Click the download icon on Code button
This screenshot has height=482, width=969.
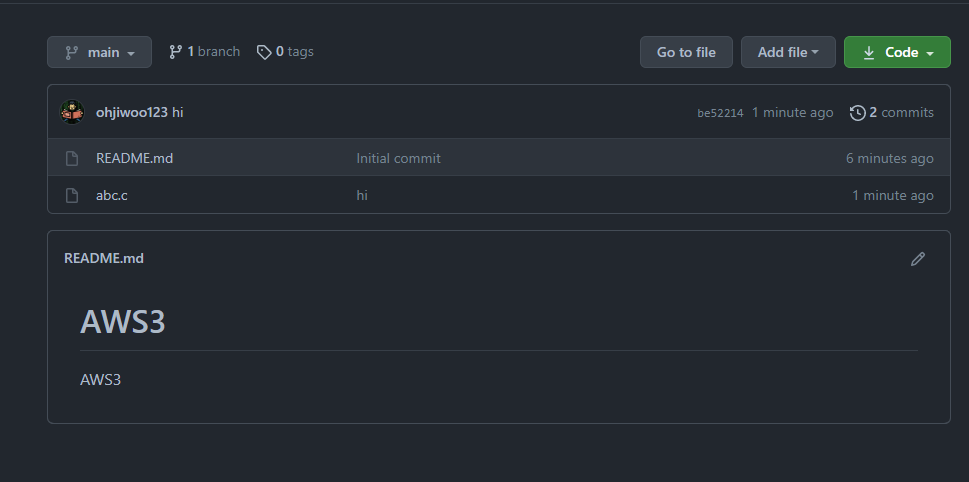(869, 53)
